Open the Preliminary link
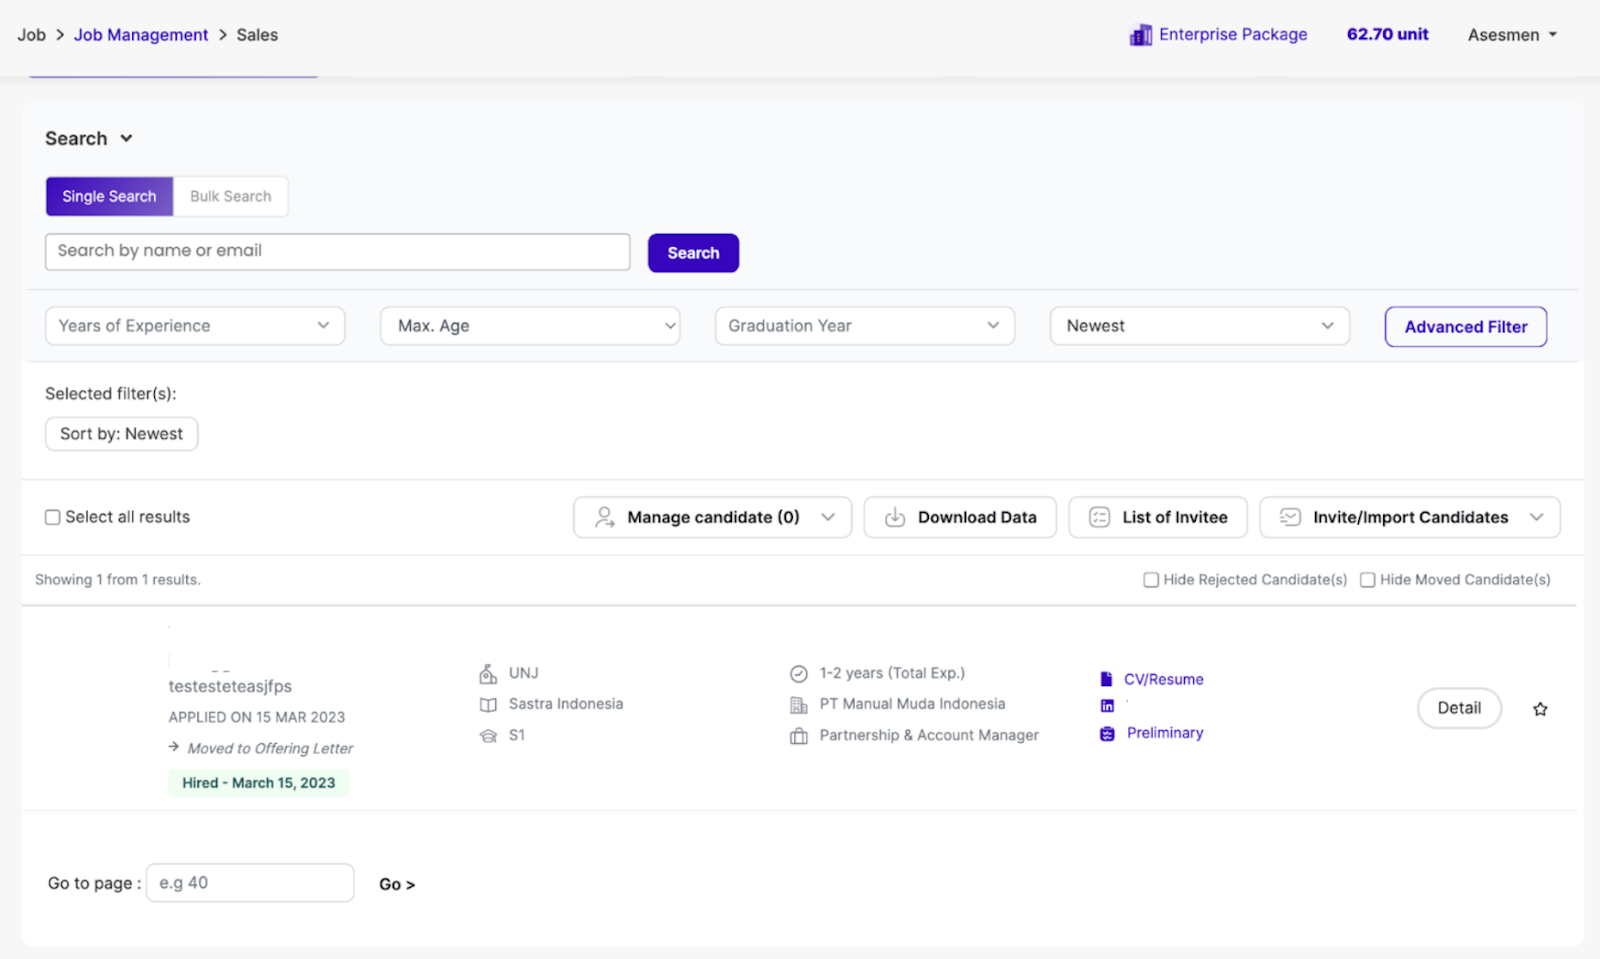 point(1165,733)
